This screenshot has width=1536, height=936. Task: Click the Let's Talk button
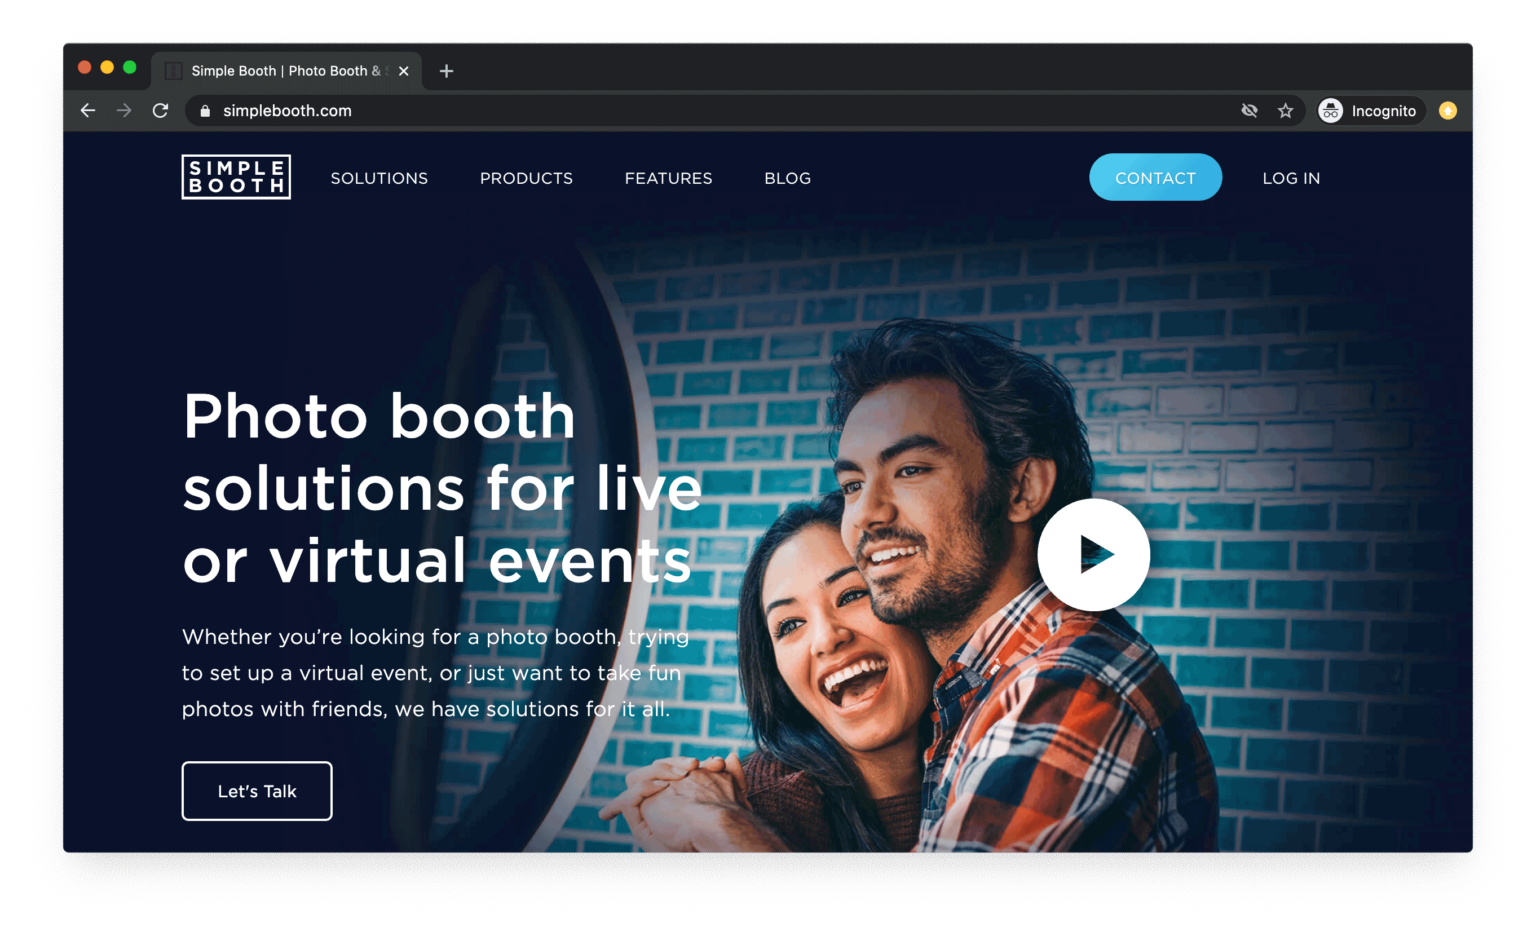click(x=257, y=791)
